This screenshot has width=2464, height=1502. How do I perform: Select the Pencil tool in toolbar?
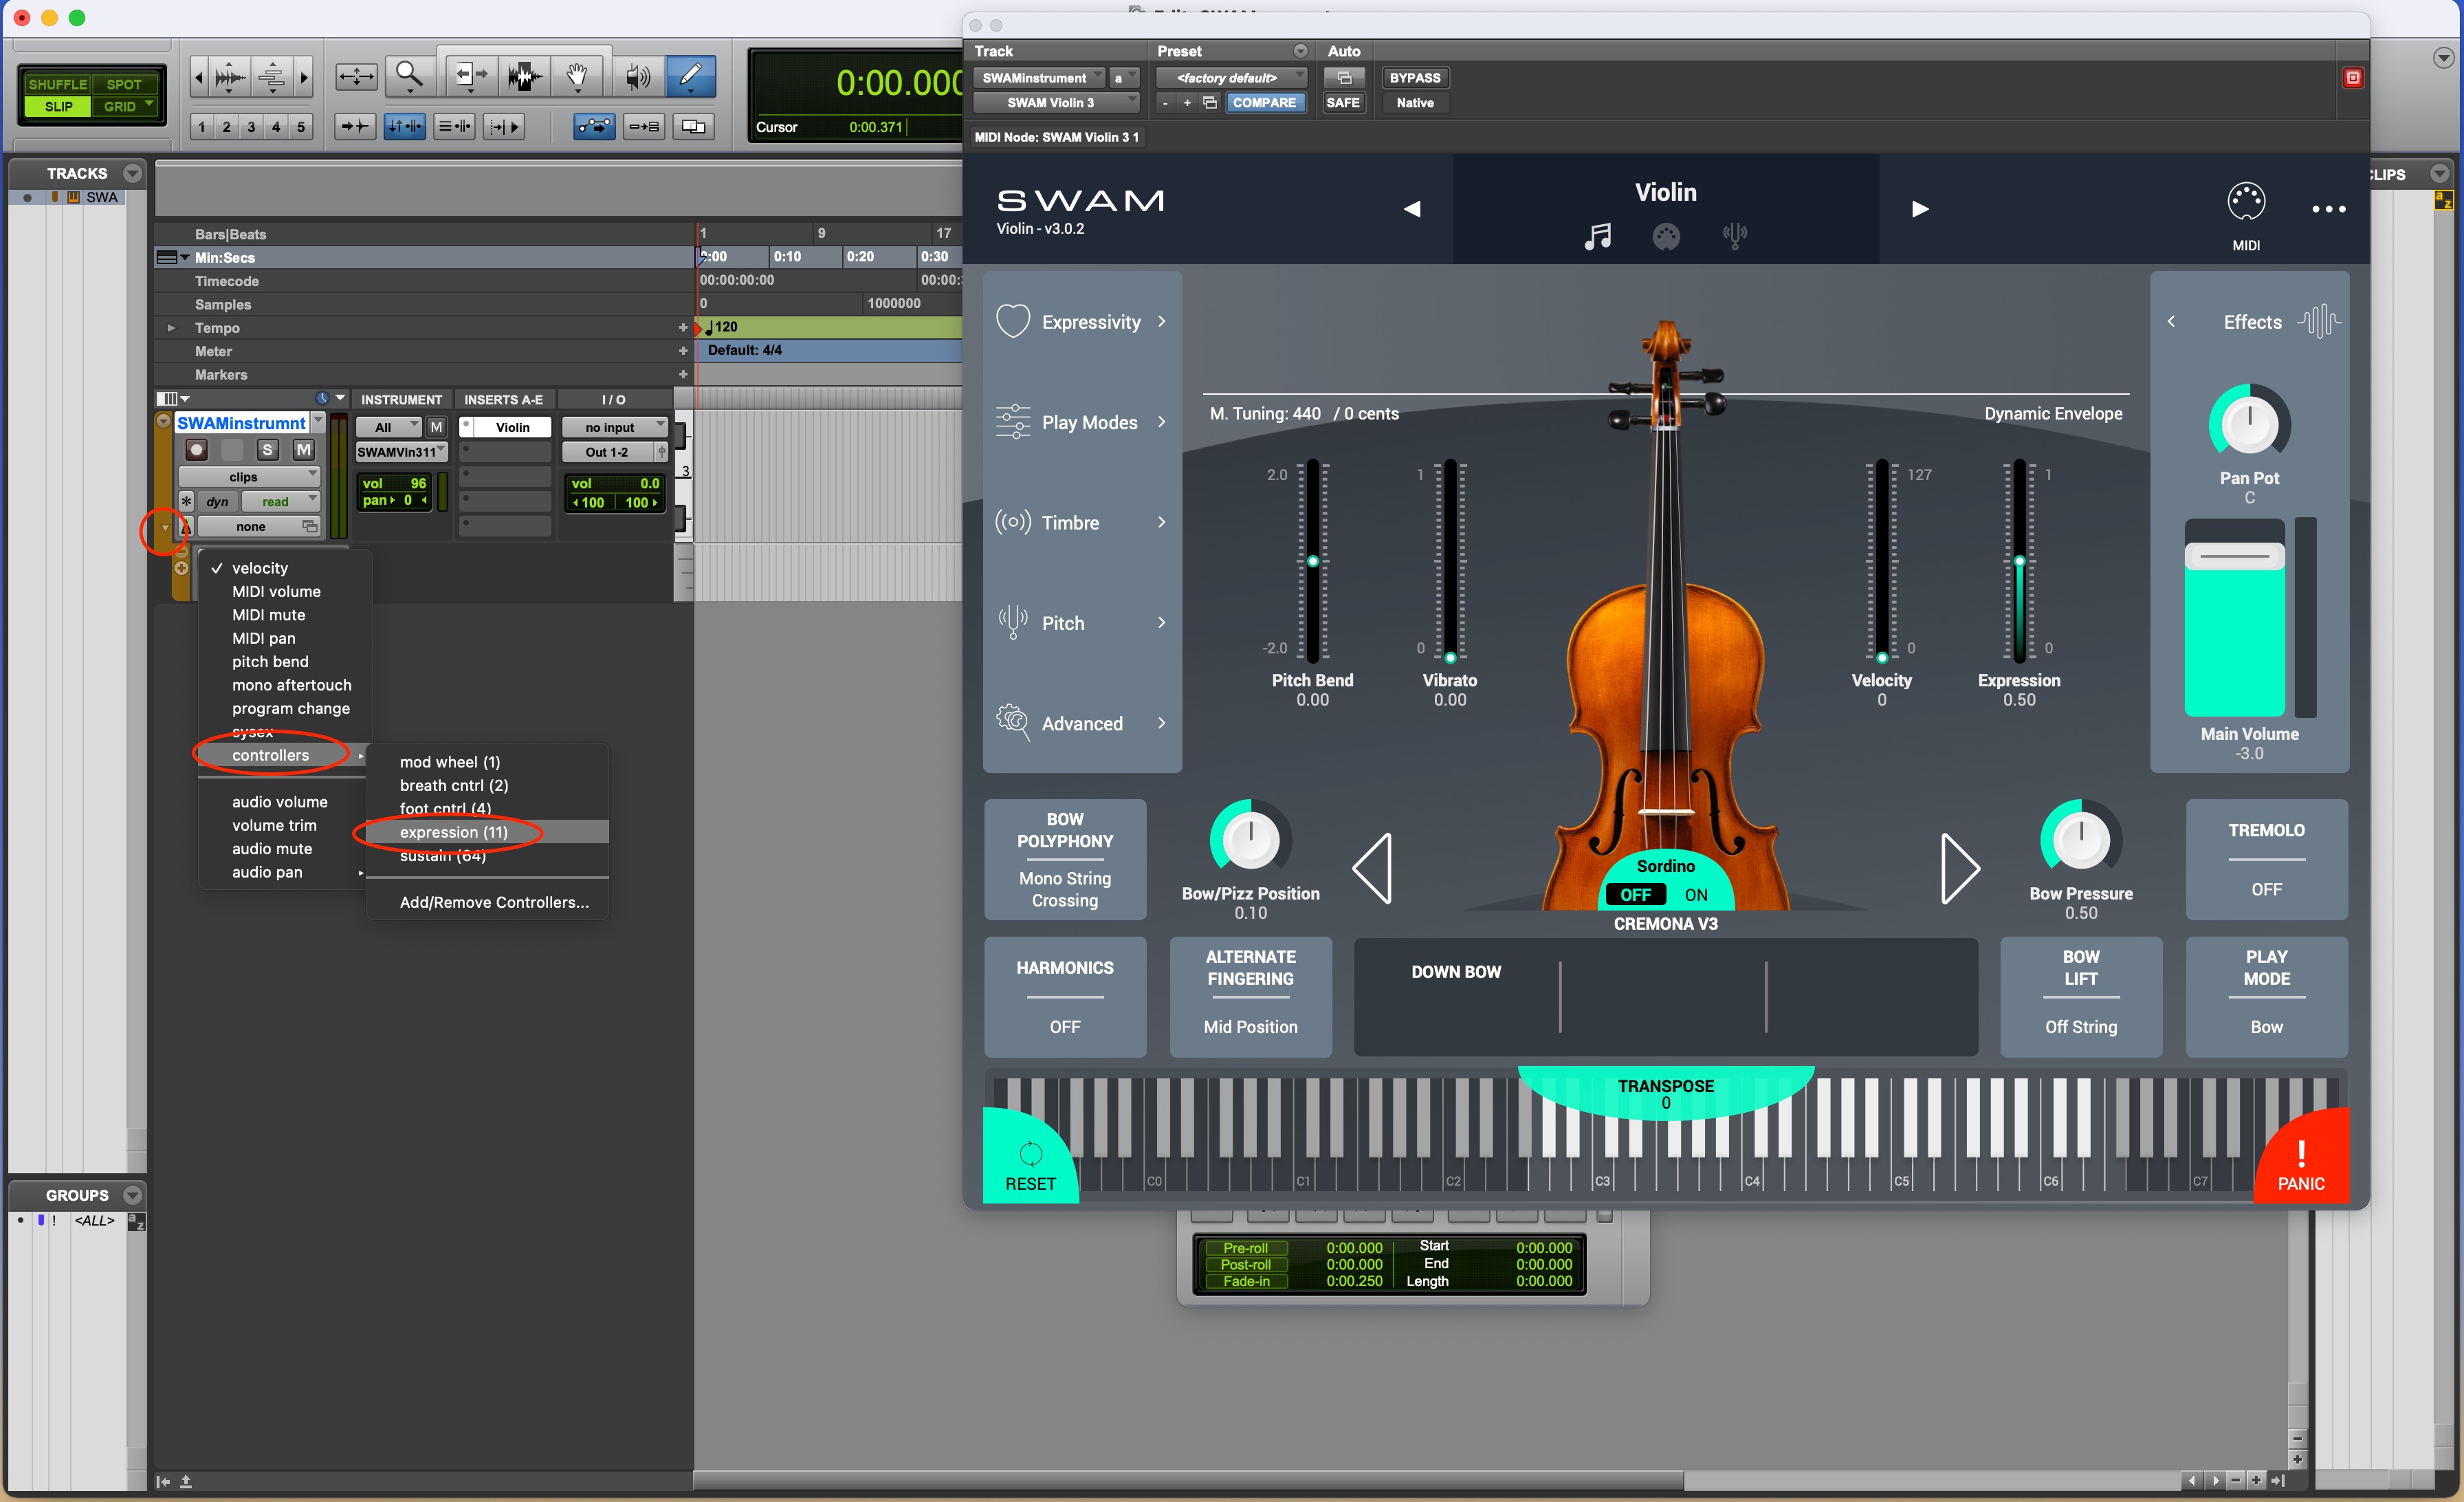pos(690,76)
